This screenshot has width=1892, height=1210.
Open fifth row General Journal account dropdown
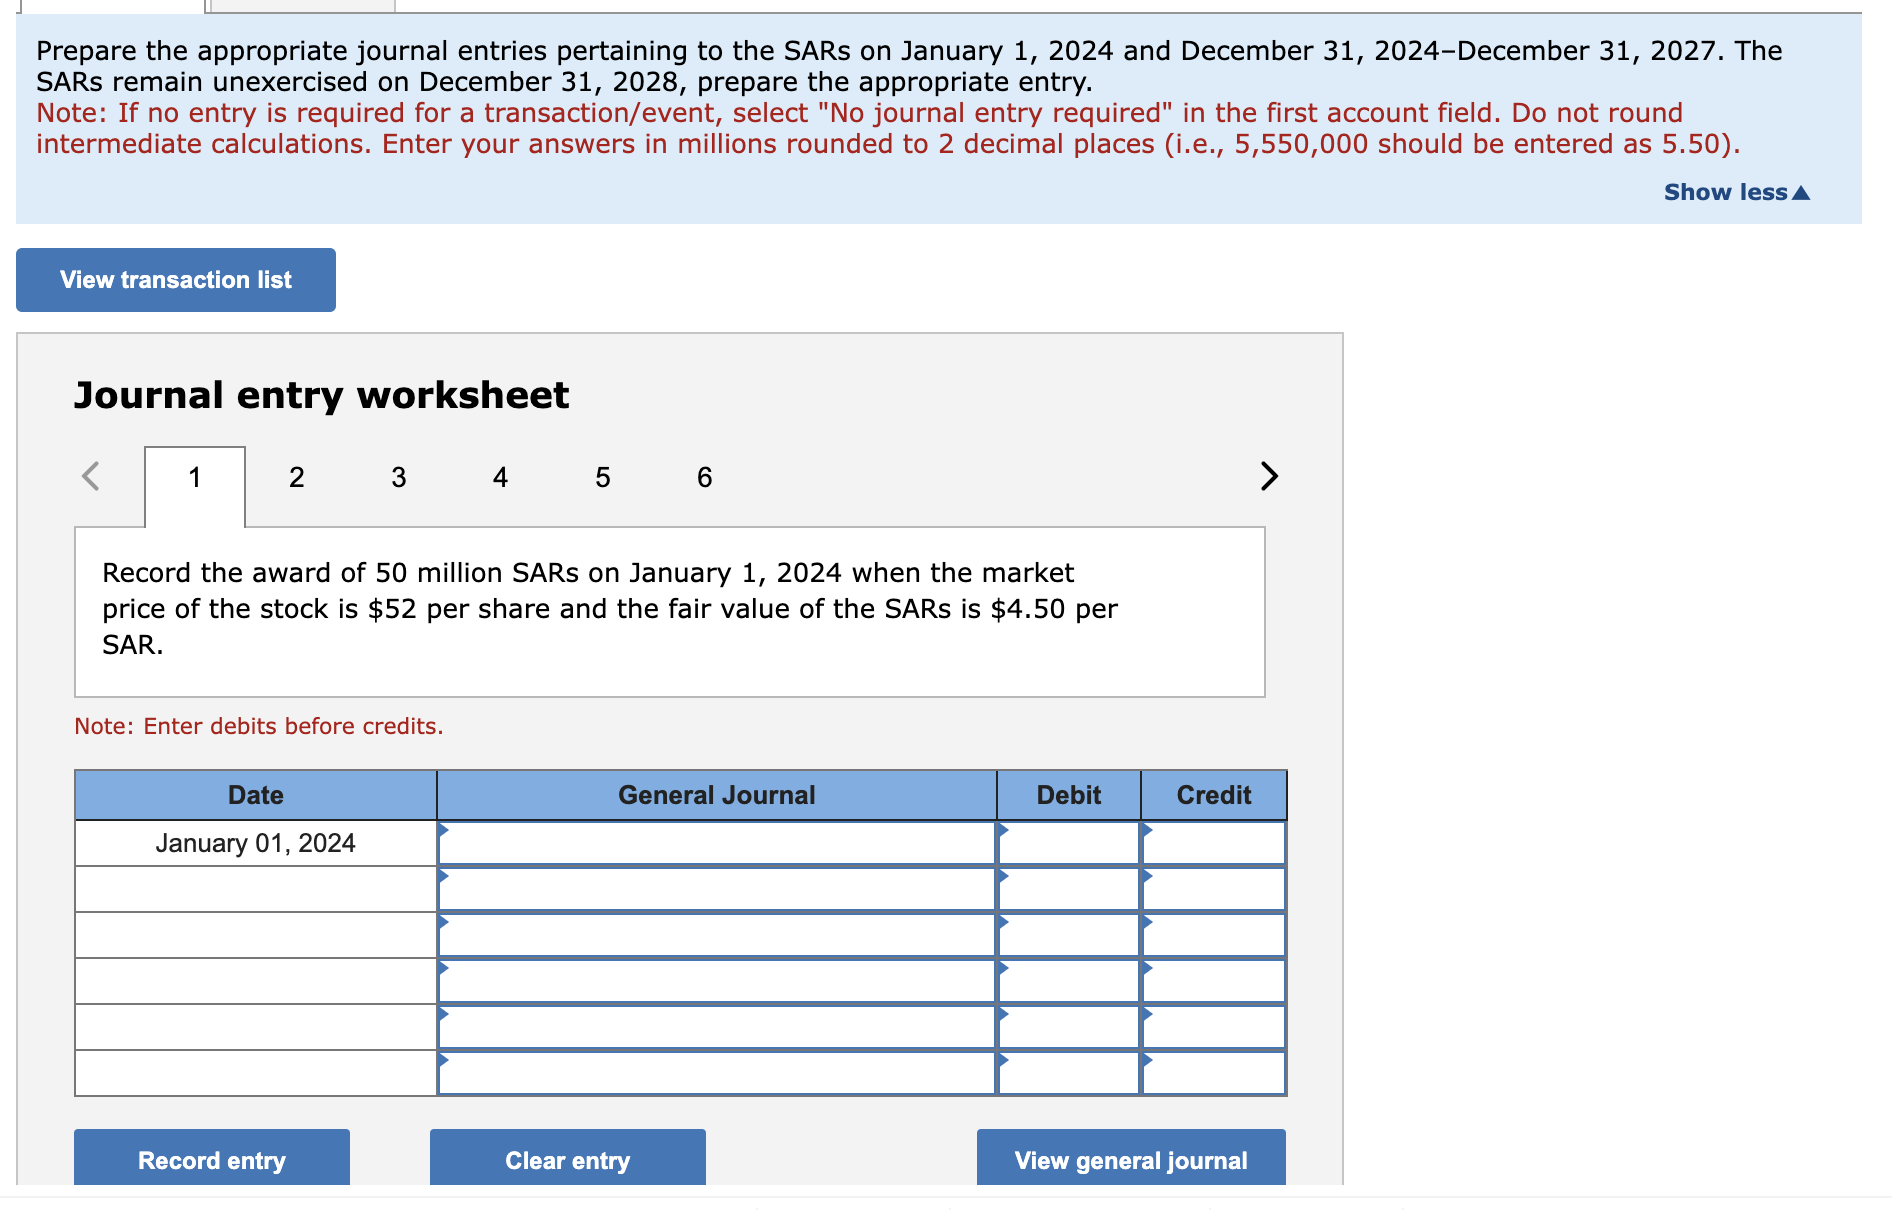click(717, 1027)
